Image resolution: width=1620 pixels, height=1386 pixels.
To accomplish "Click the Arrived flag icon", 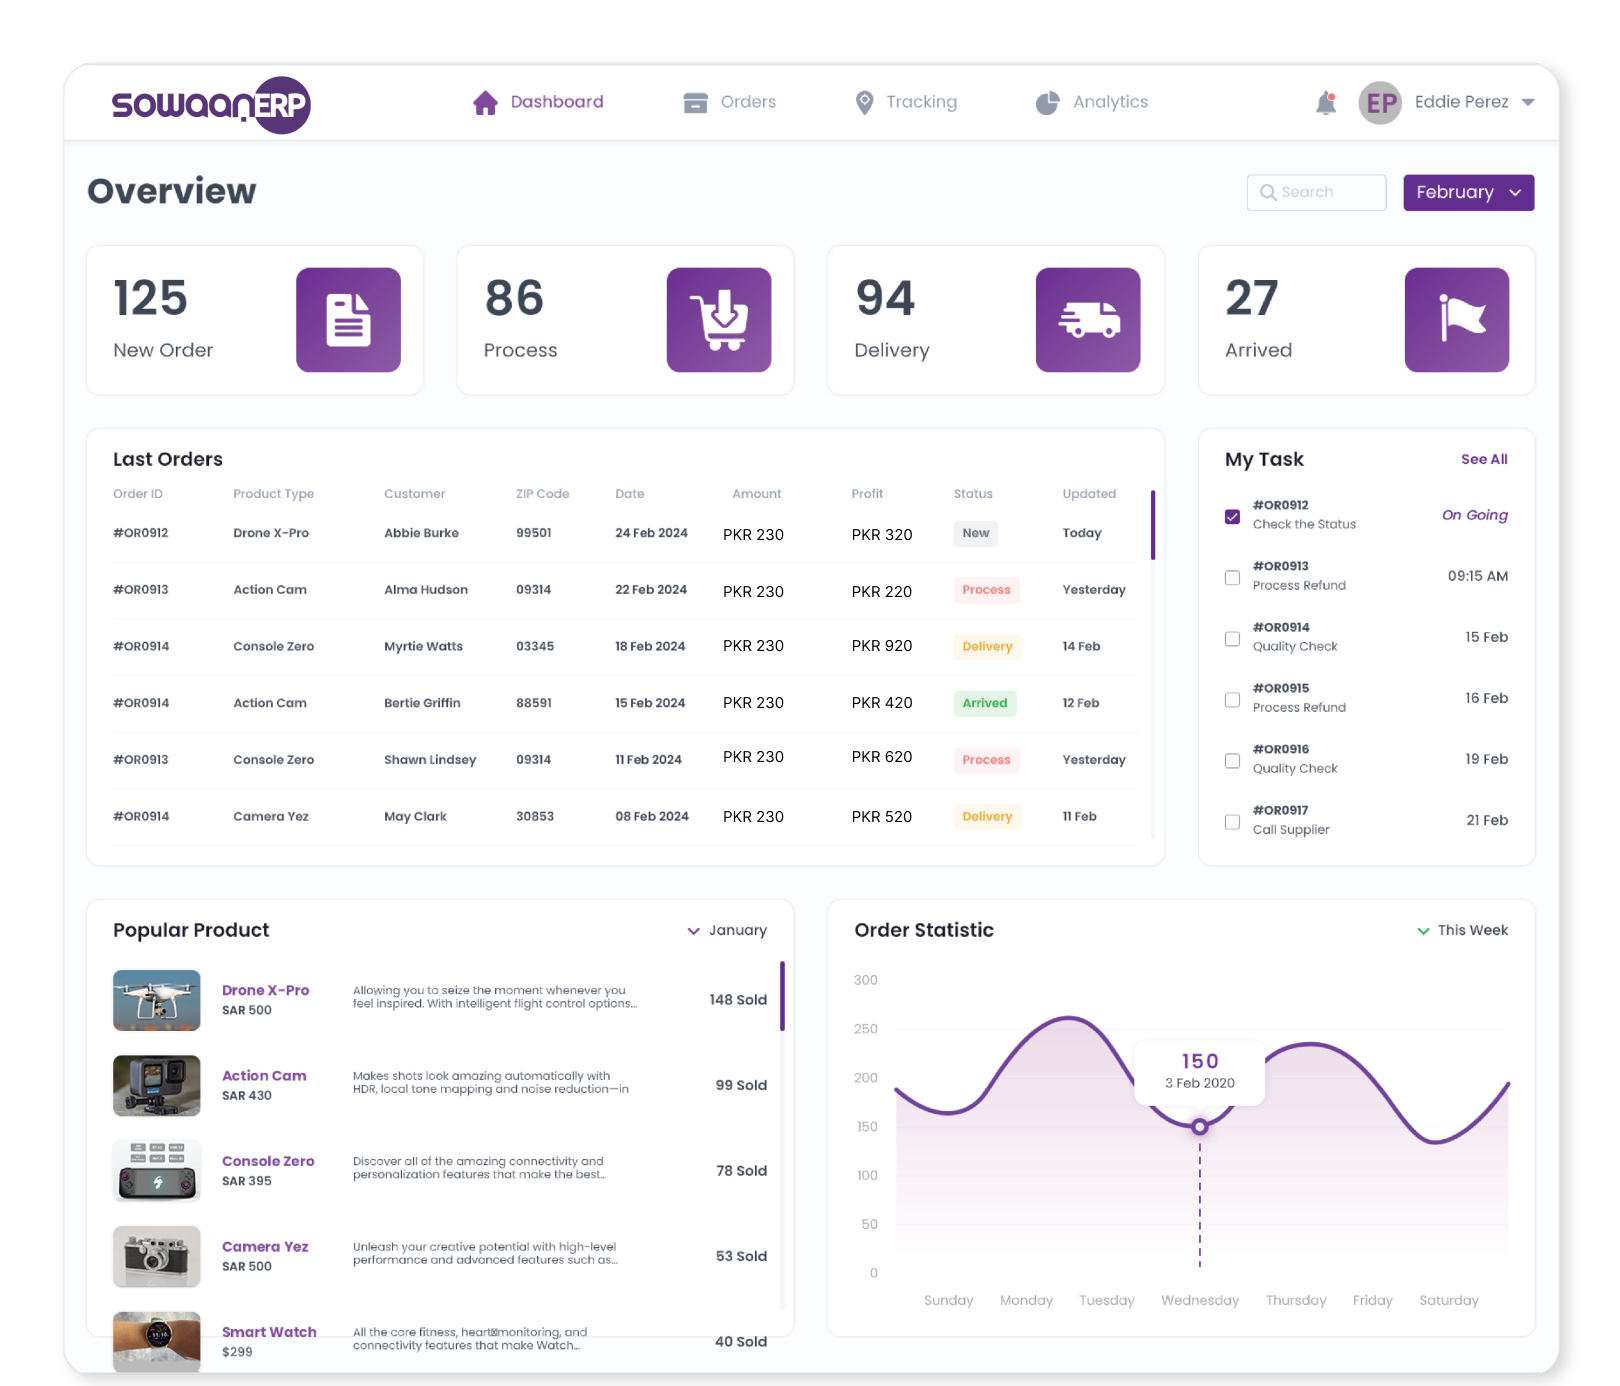I will pyautogui.click(x=1457, y=320).
